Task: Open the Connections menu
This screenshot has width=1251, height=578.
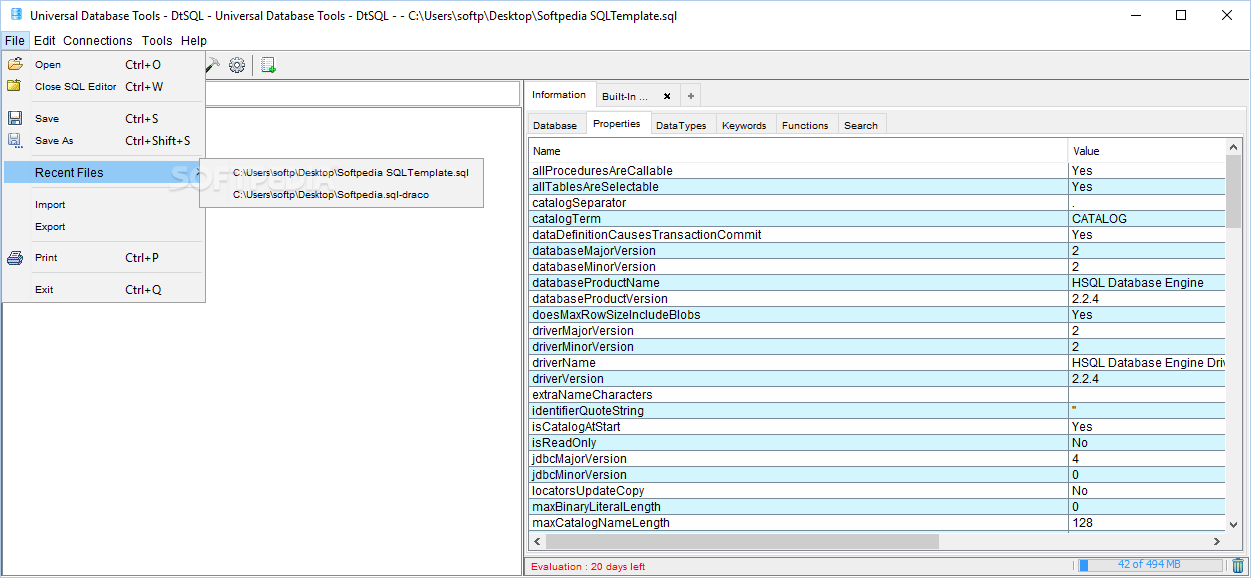Action: click(x=97, y=41)
